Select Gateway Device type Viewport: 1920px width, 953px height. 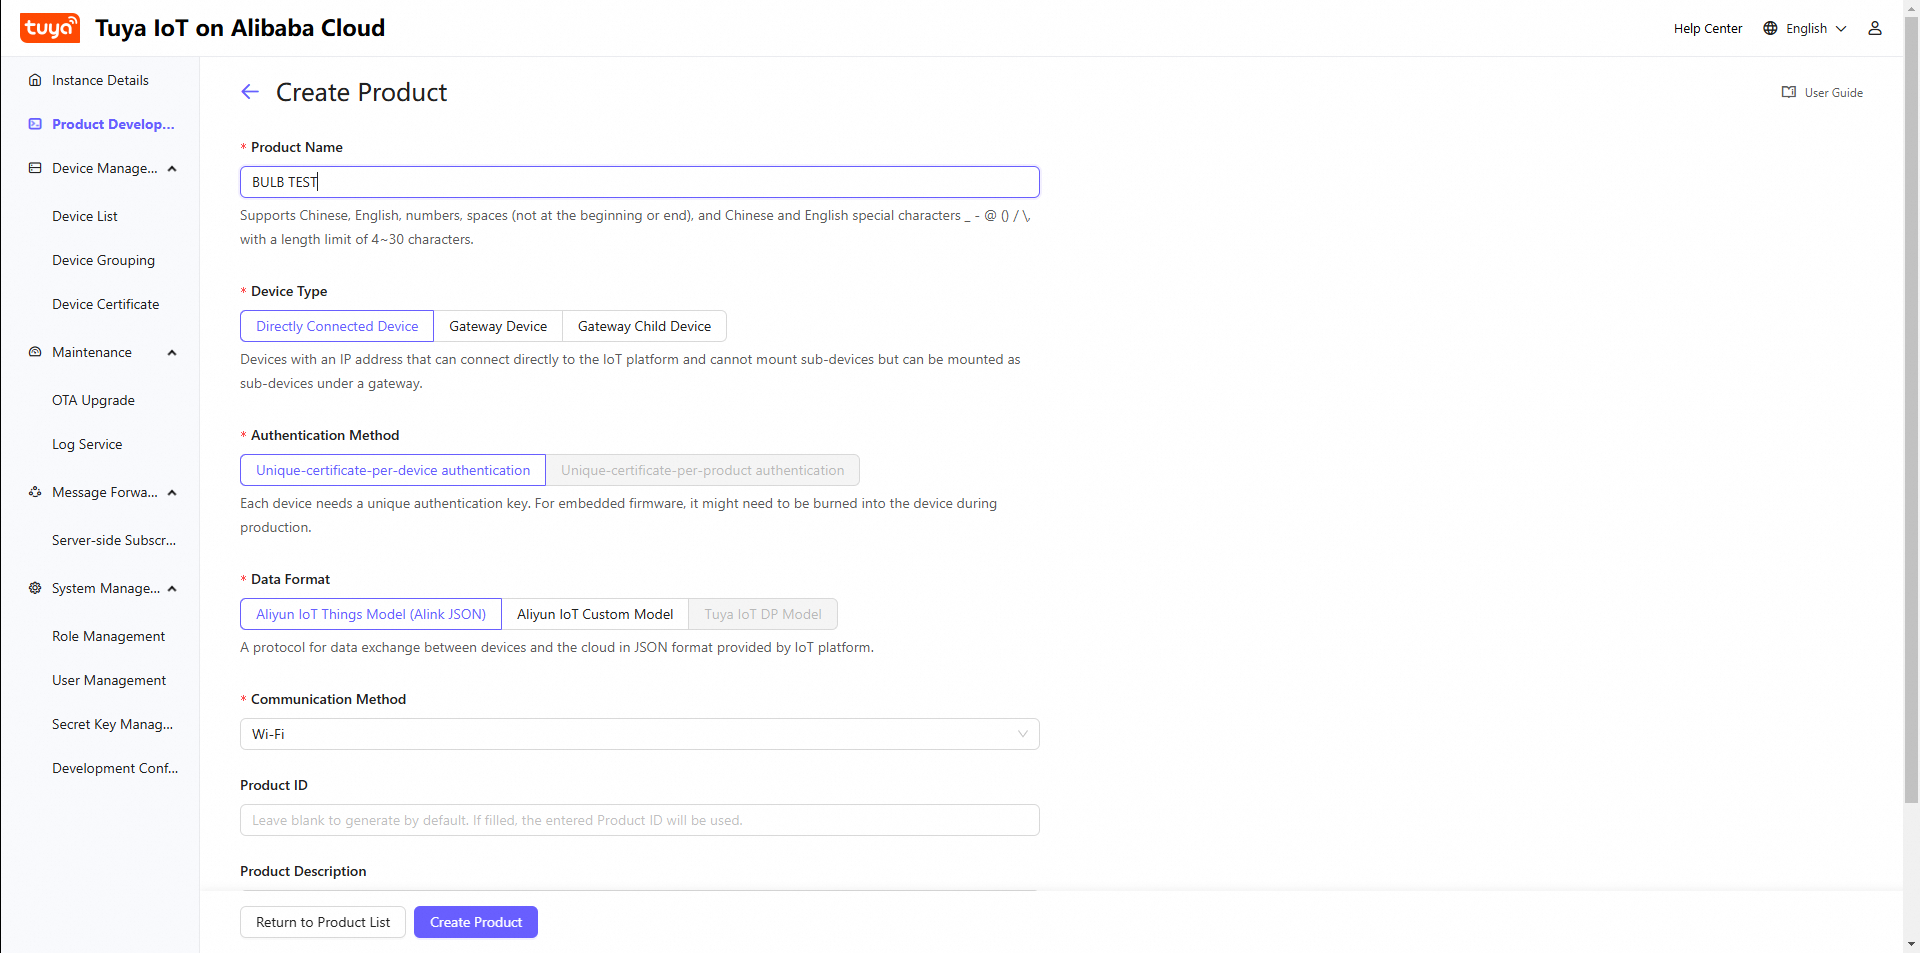click(x=498, y=326)
